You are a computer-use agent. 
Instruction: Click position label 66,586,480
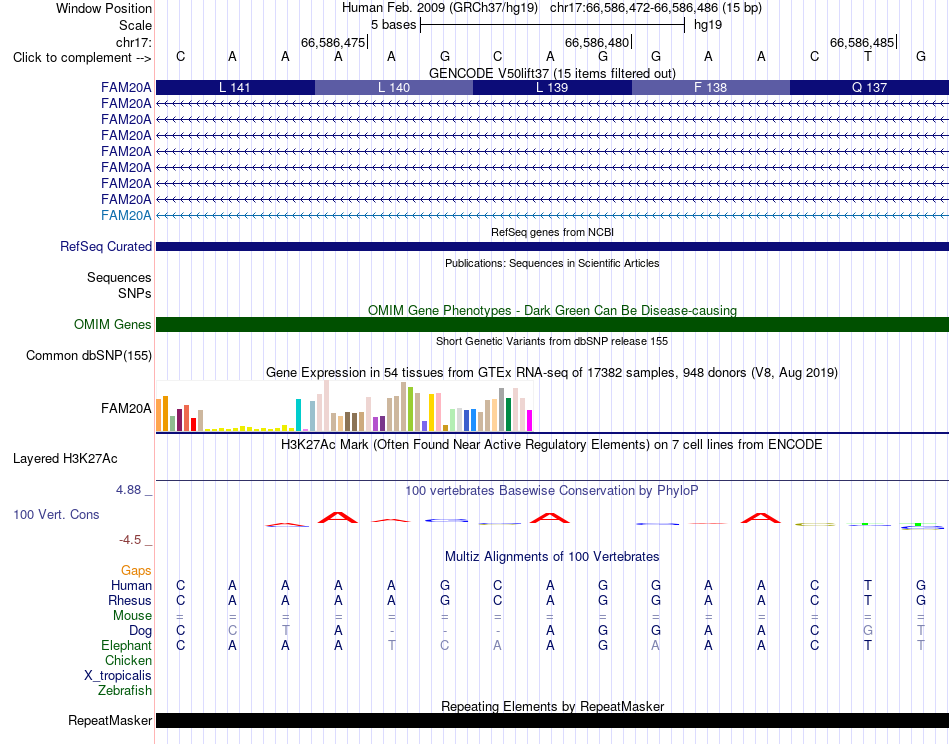(x=597, y=42)
